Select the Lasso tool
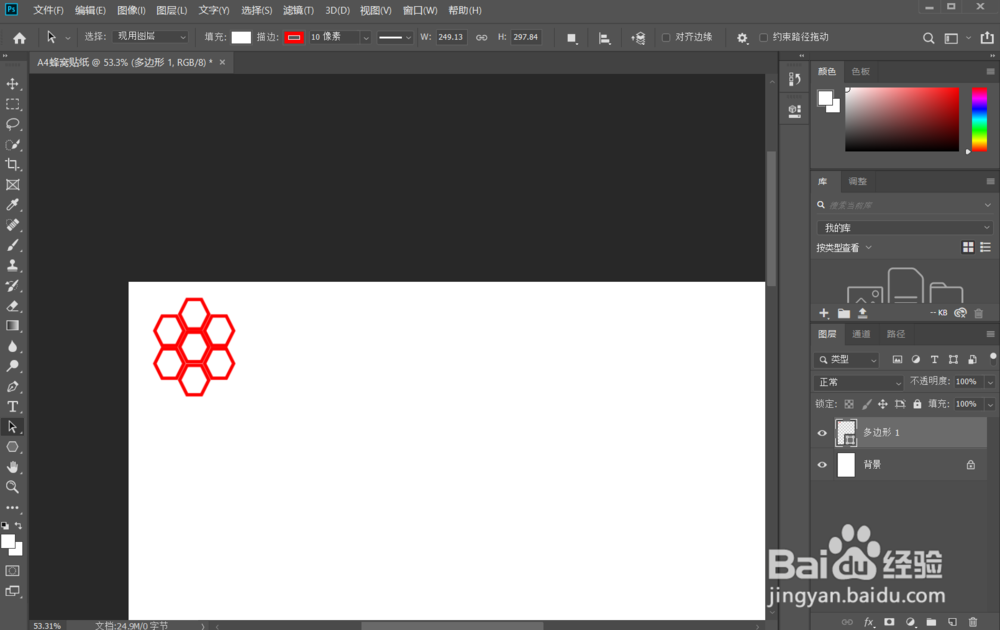The width and height of the screenshot is (1000, 630). pos(13,124)
